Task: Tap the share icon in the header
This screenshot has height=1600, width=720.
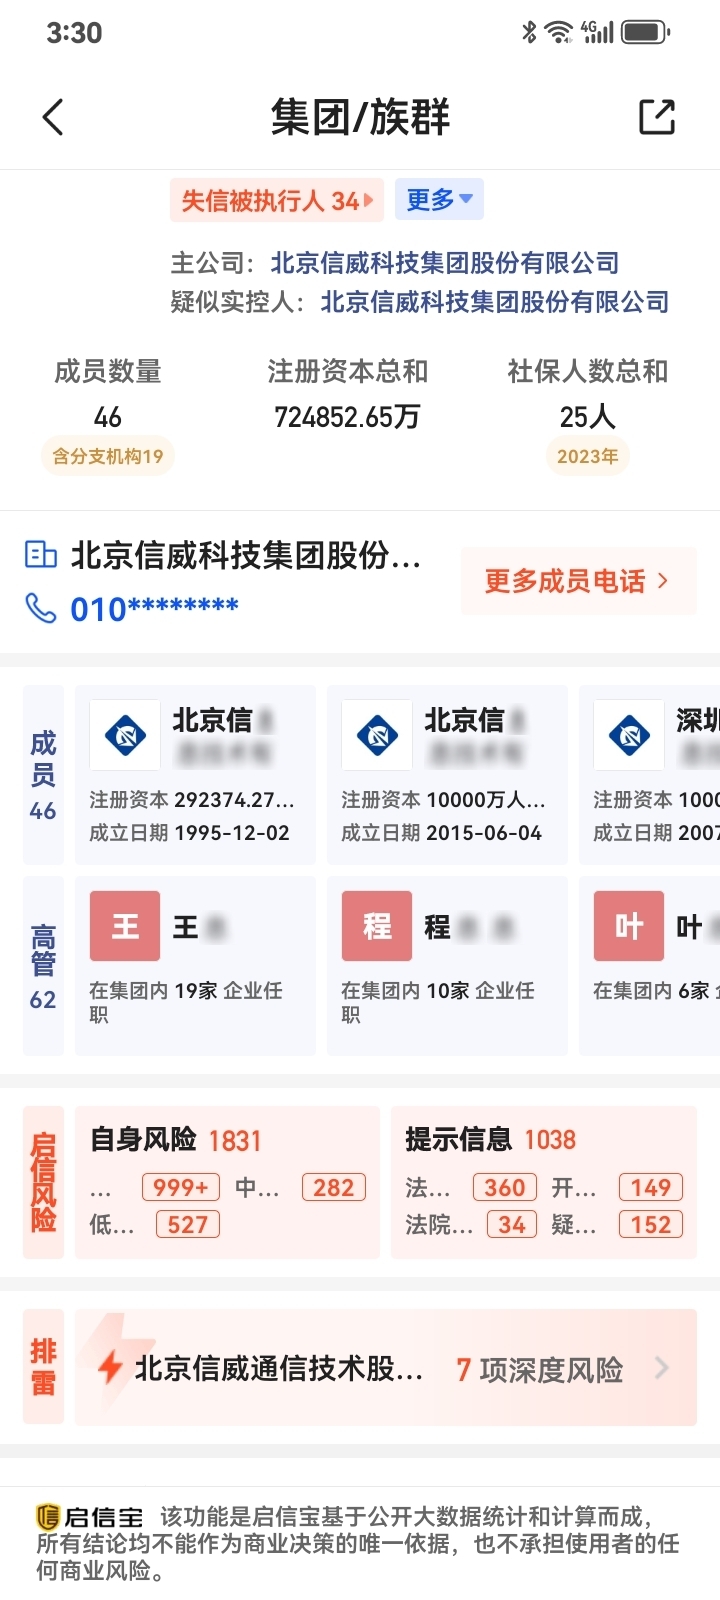Action: point(657,117)
